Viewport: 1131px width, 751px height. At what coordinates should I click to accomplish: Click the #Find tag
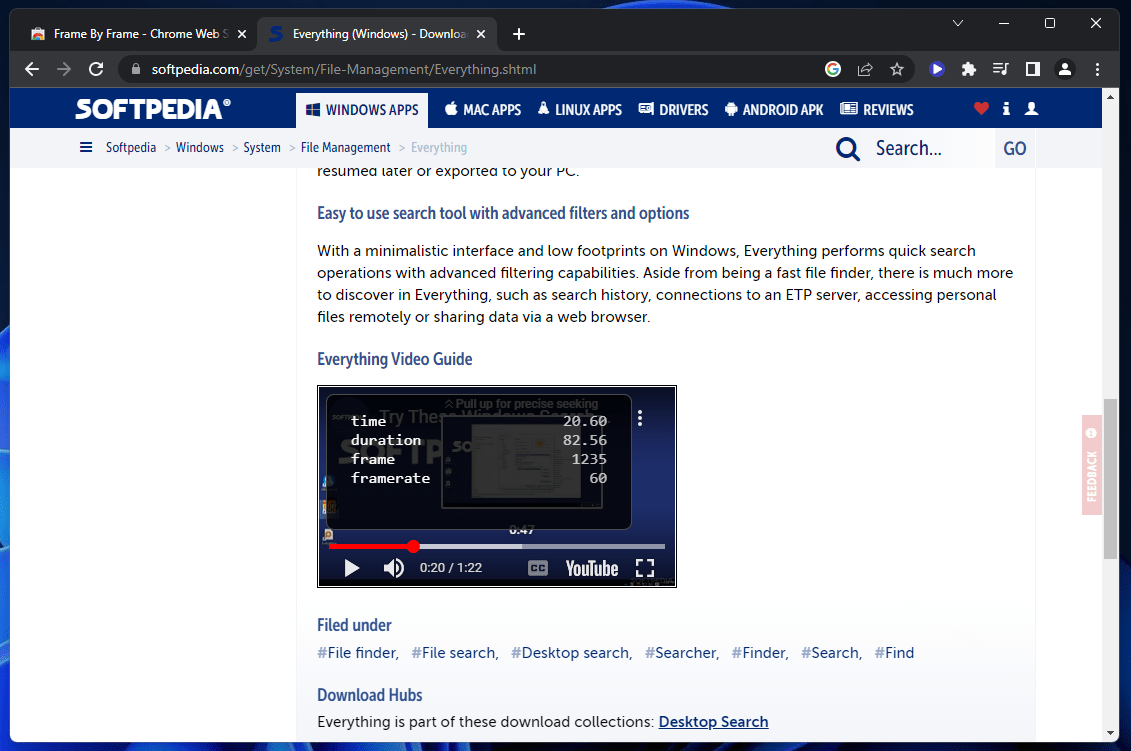coord(894,653)
